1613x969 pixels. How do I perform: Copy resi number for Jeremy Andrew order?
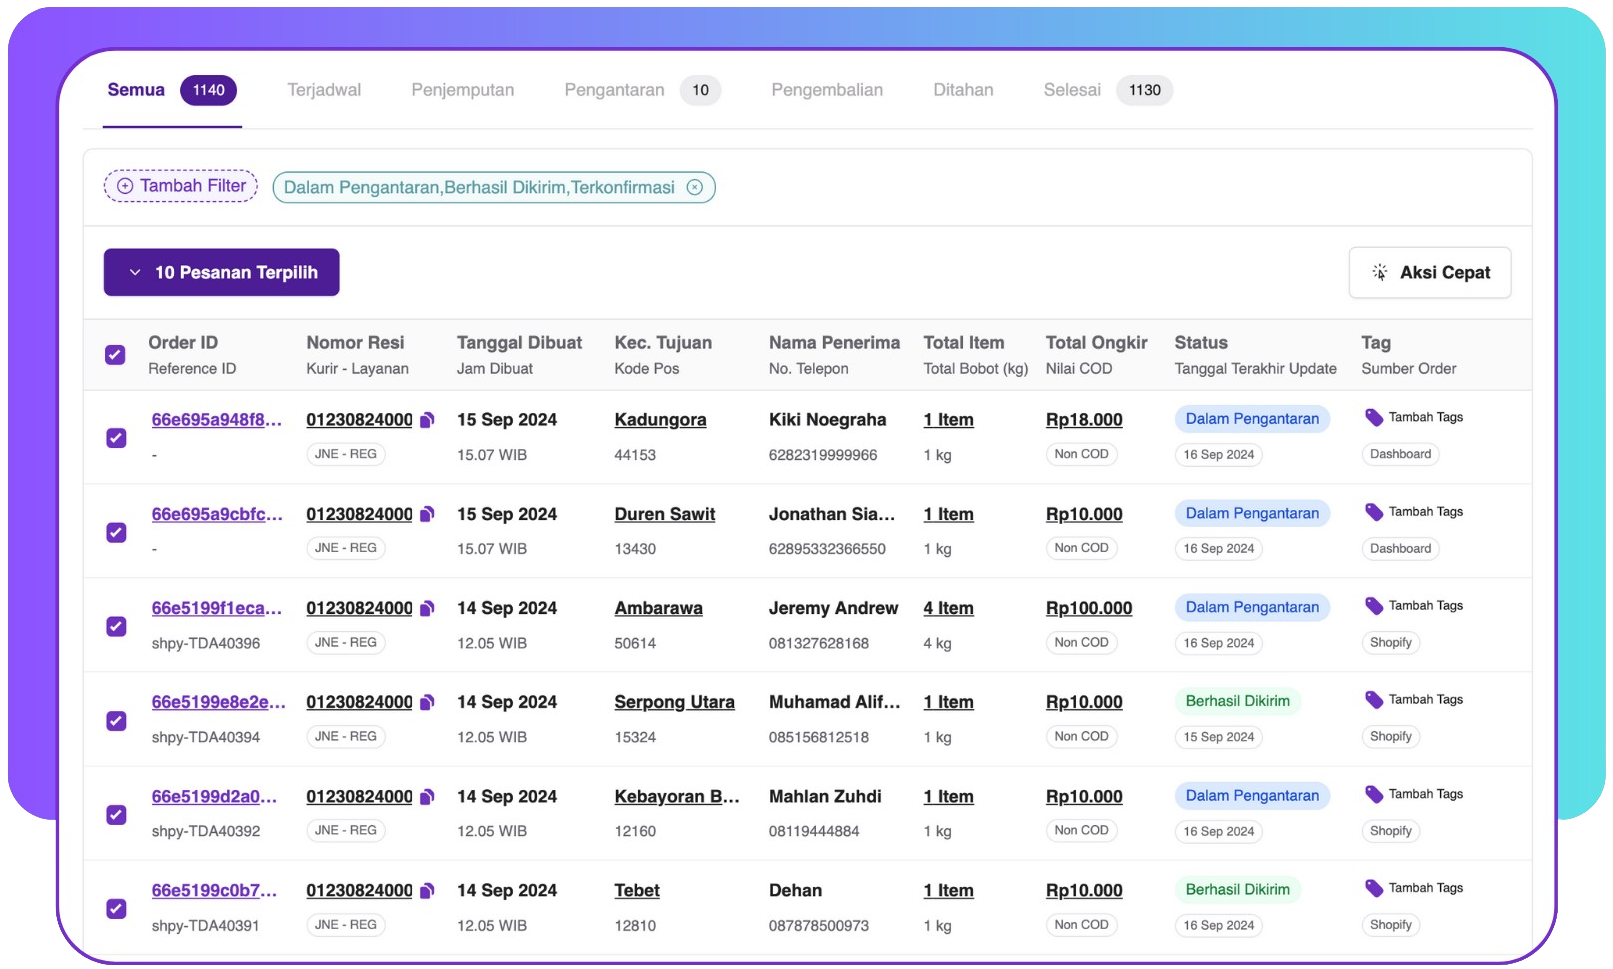tap(427, 608)
